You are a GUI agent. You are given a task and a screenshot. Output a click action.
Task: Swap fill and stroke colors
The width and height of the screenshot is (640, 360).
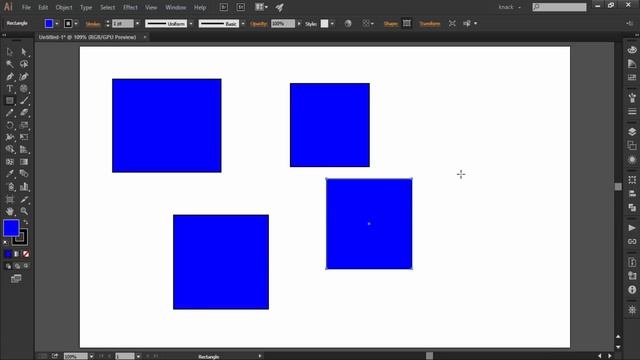(x=26, y=222)
